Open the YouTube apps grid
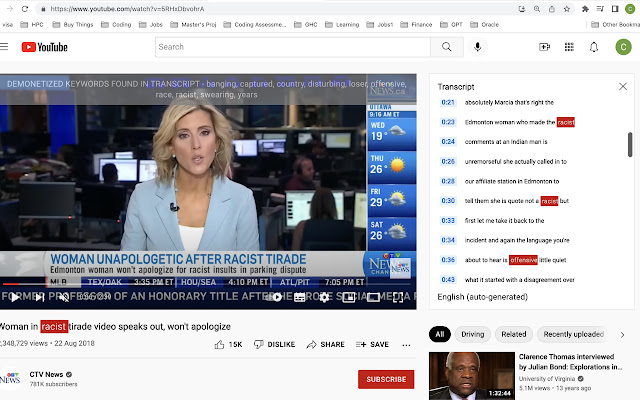 569,47
